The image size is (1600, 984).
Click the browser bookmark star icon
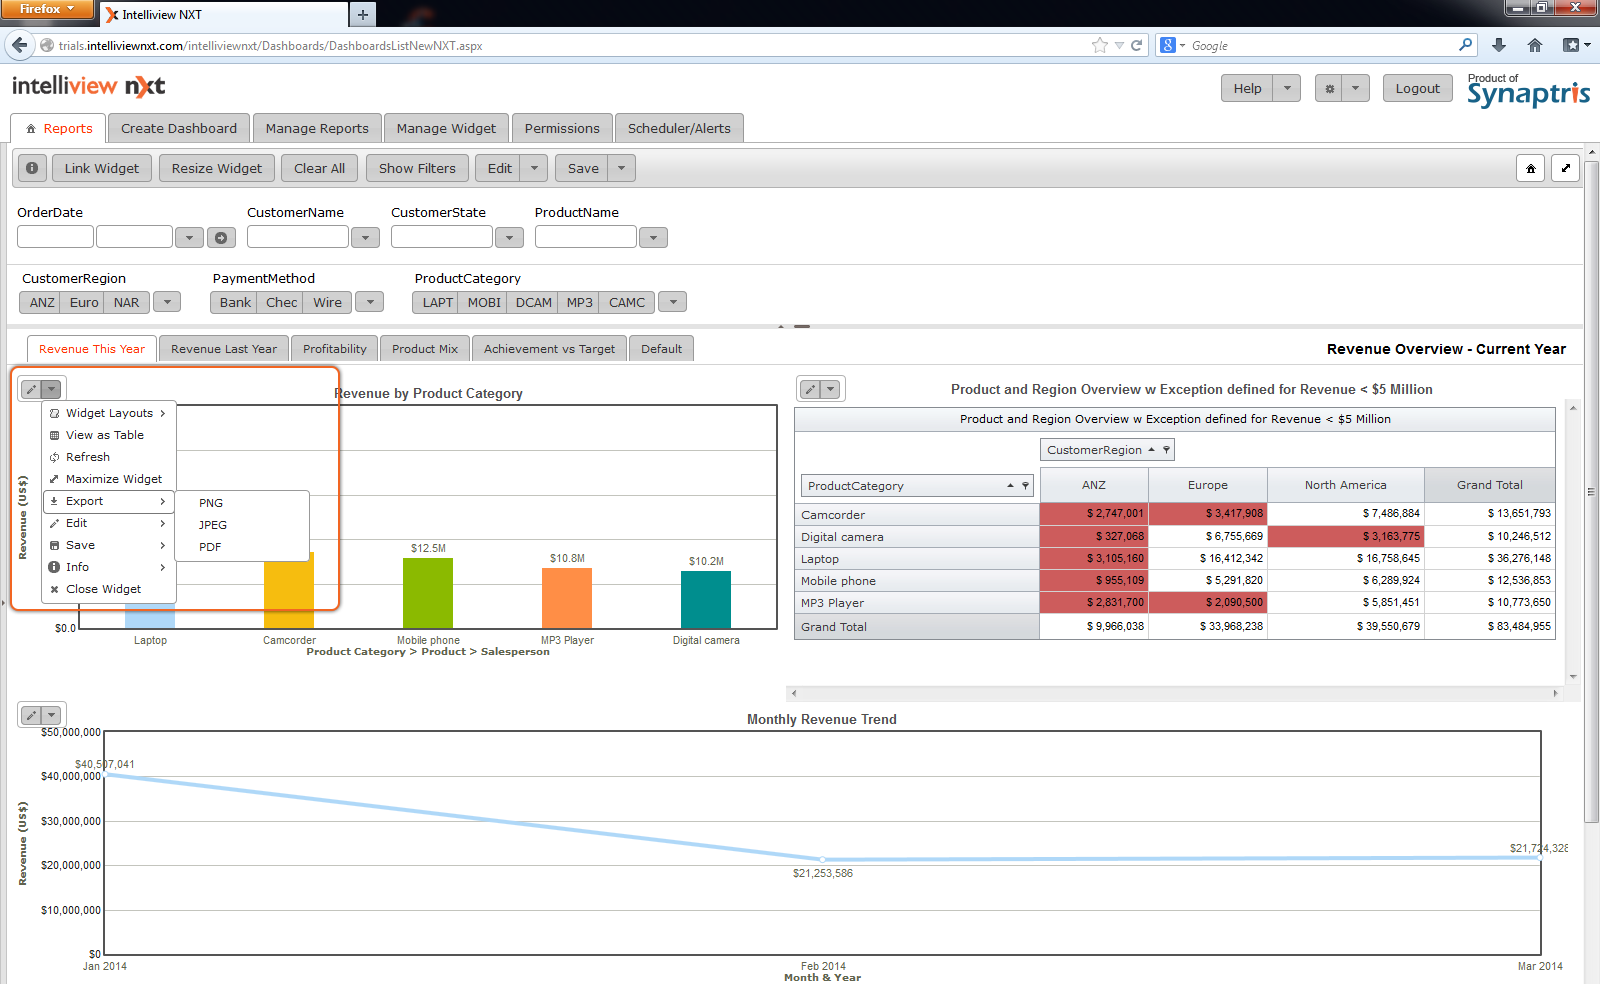(x=1099, y=45)
